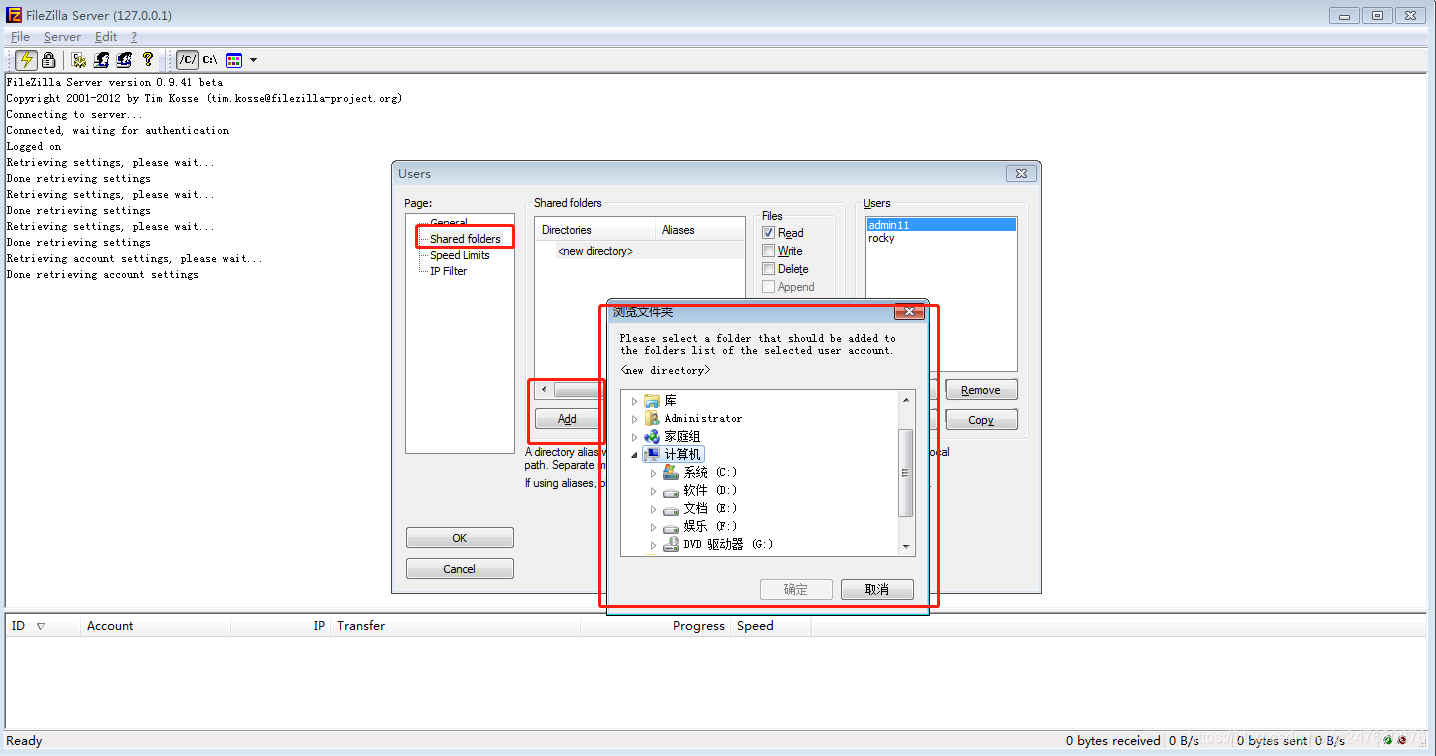This screenshot has height=756, width=1436.
Task: Select the 系统 (C:) drive
Action: click(x=700, y=472)
